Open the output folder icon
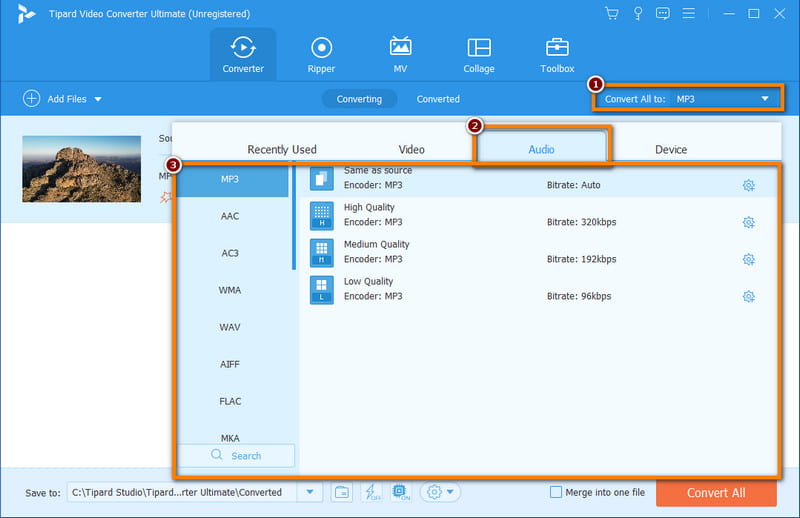Screen dimensions: 800x518 [x=342, y=492]
